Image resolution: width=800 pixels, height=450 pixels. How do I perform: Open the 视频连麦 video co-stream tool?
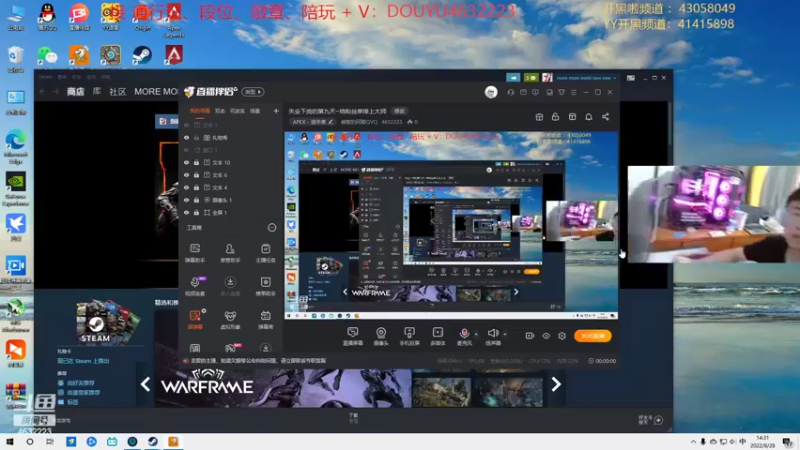195,286
